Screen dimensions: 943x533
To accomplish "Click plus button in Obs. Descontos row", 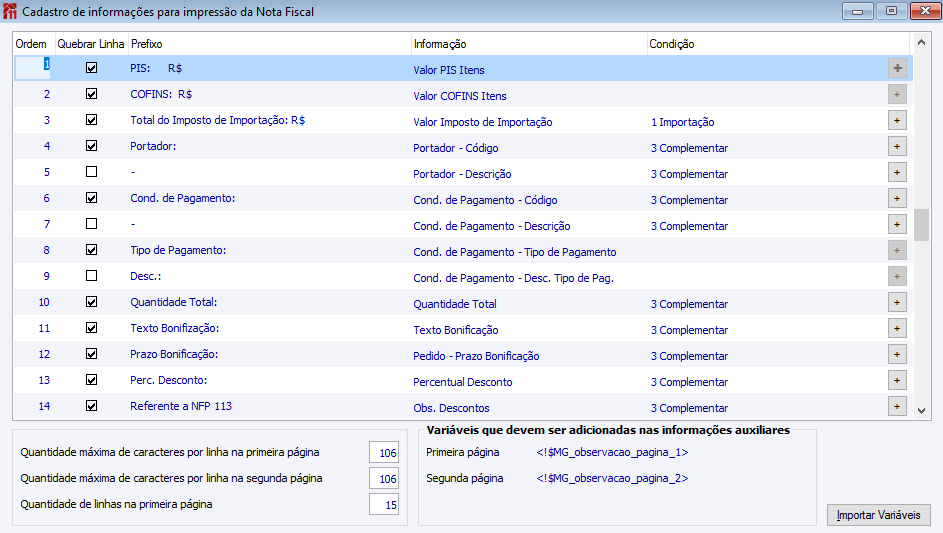I will tap(897, 407).
